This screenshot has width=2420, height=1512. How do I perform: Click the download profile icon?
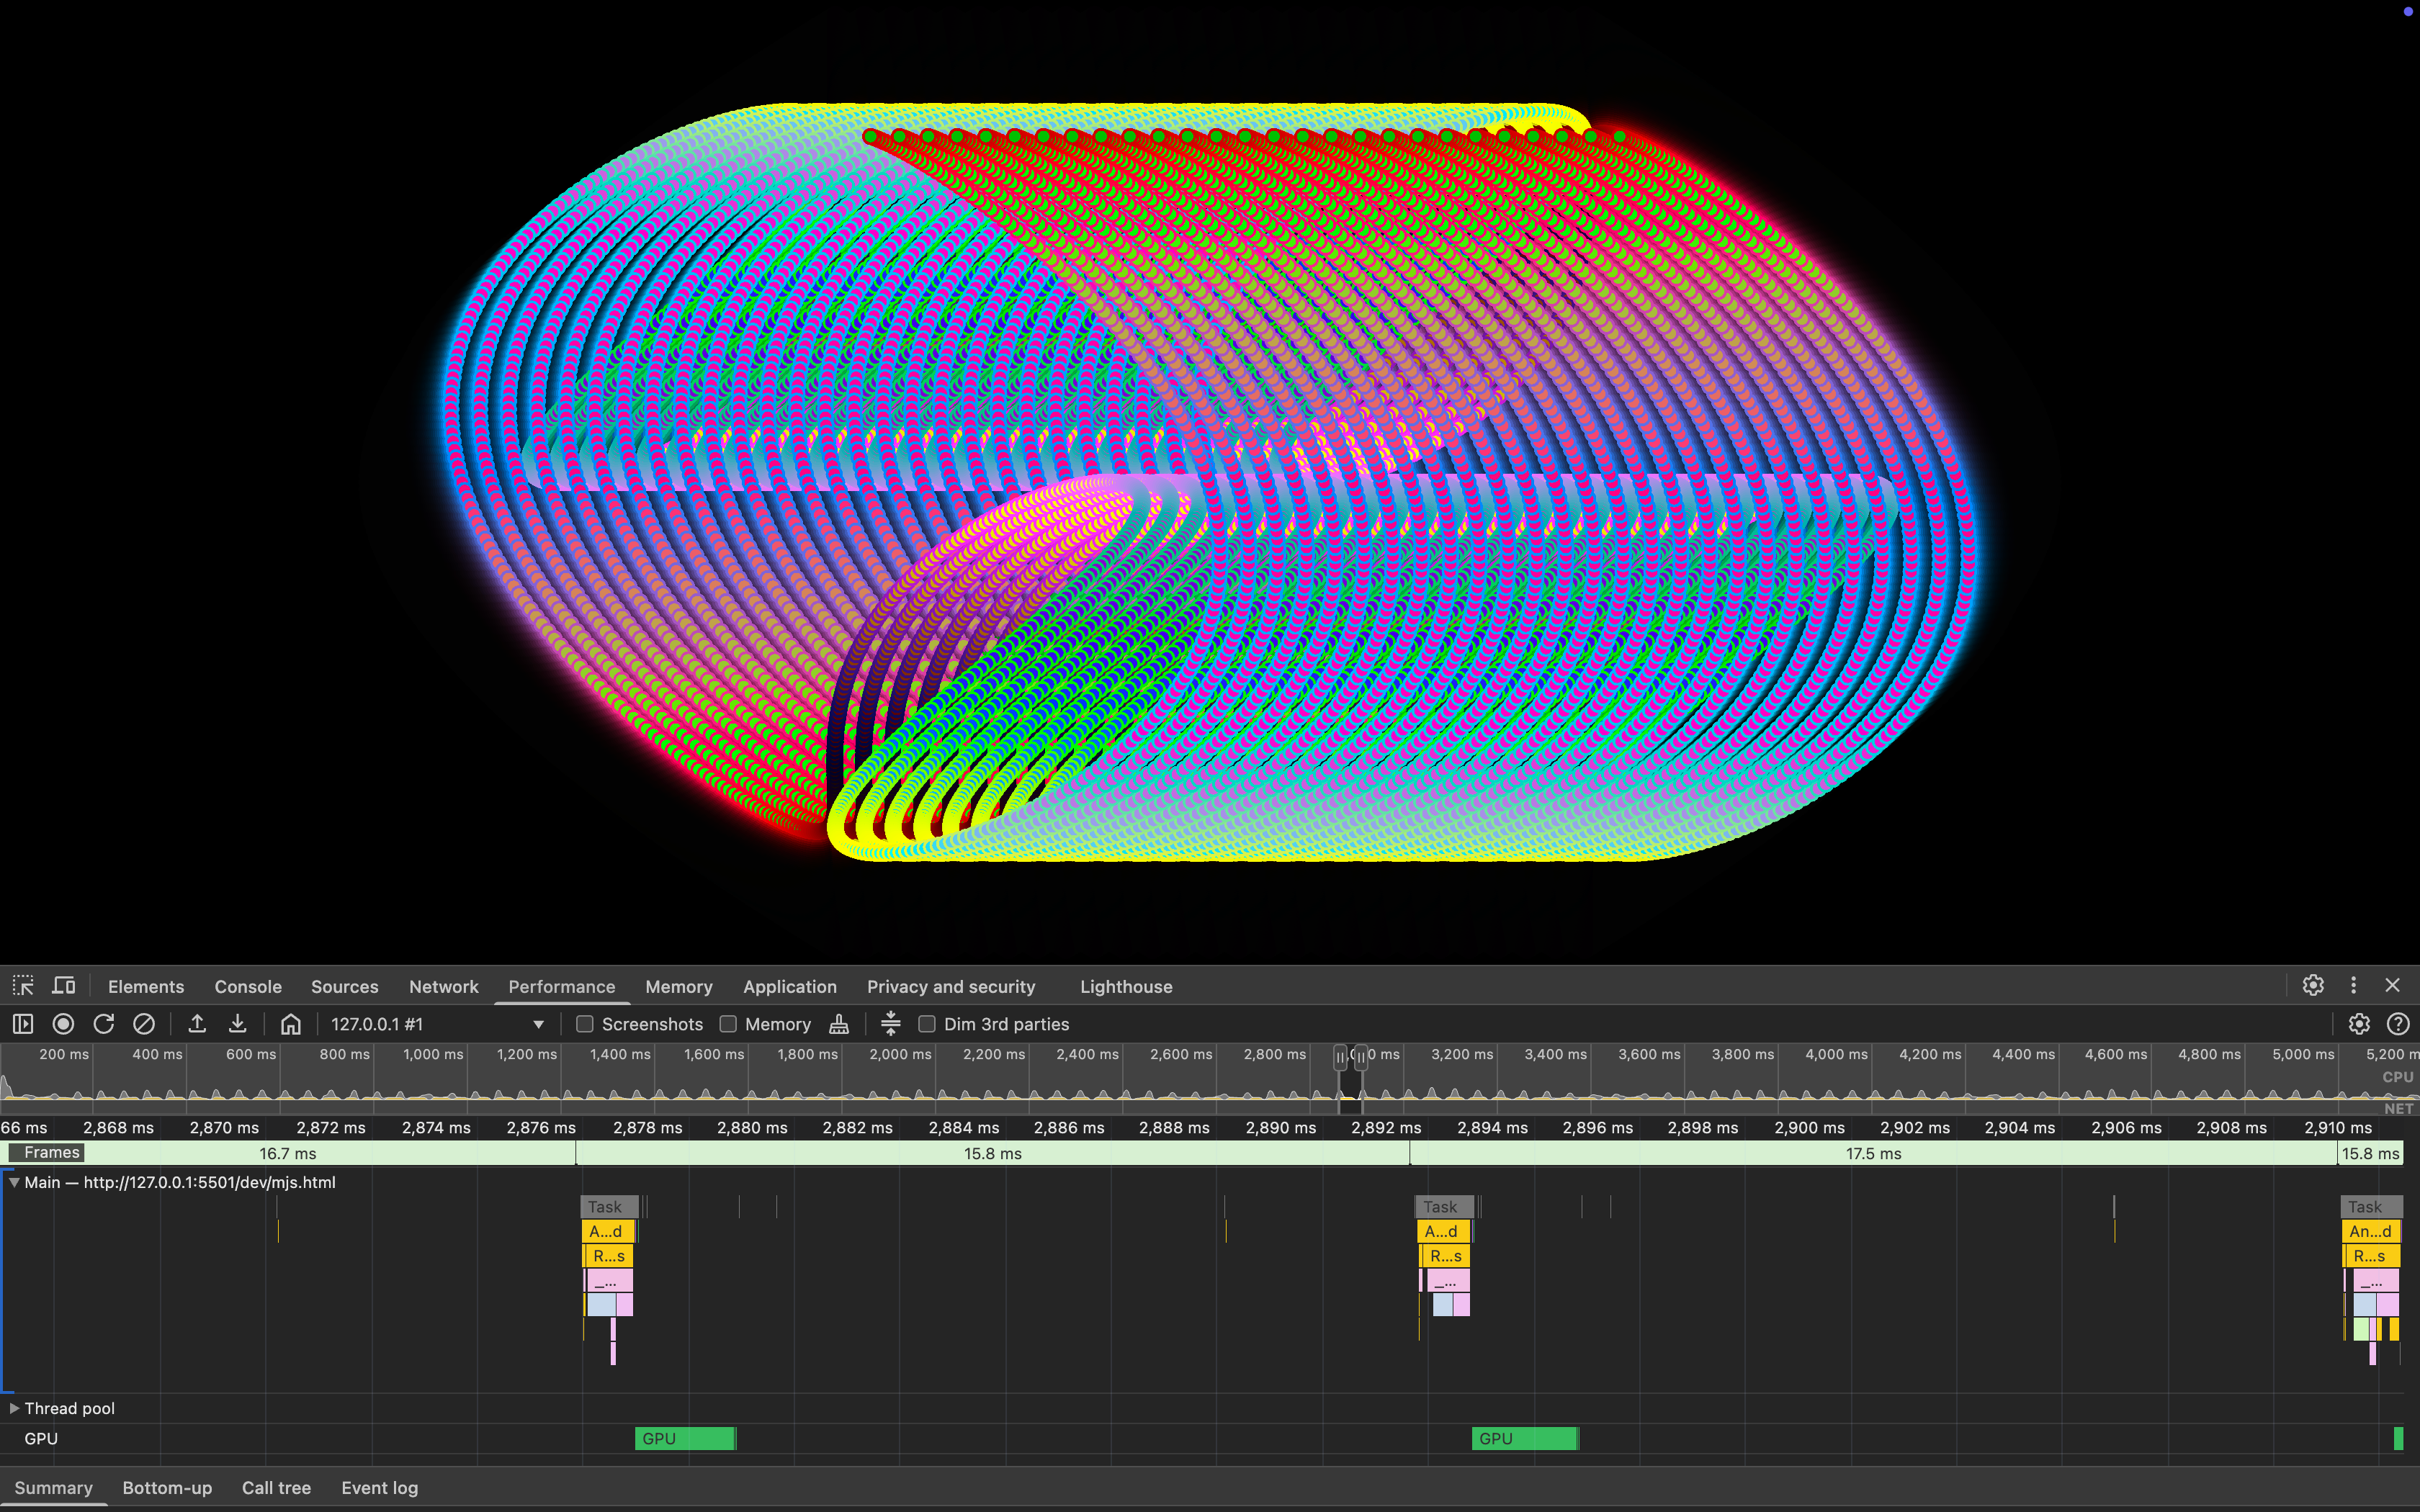pos(238,1024)
